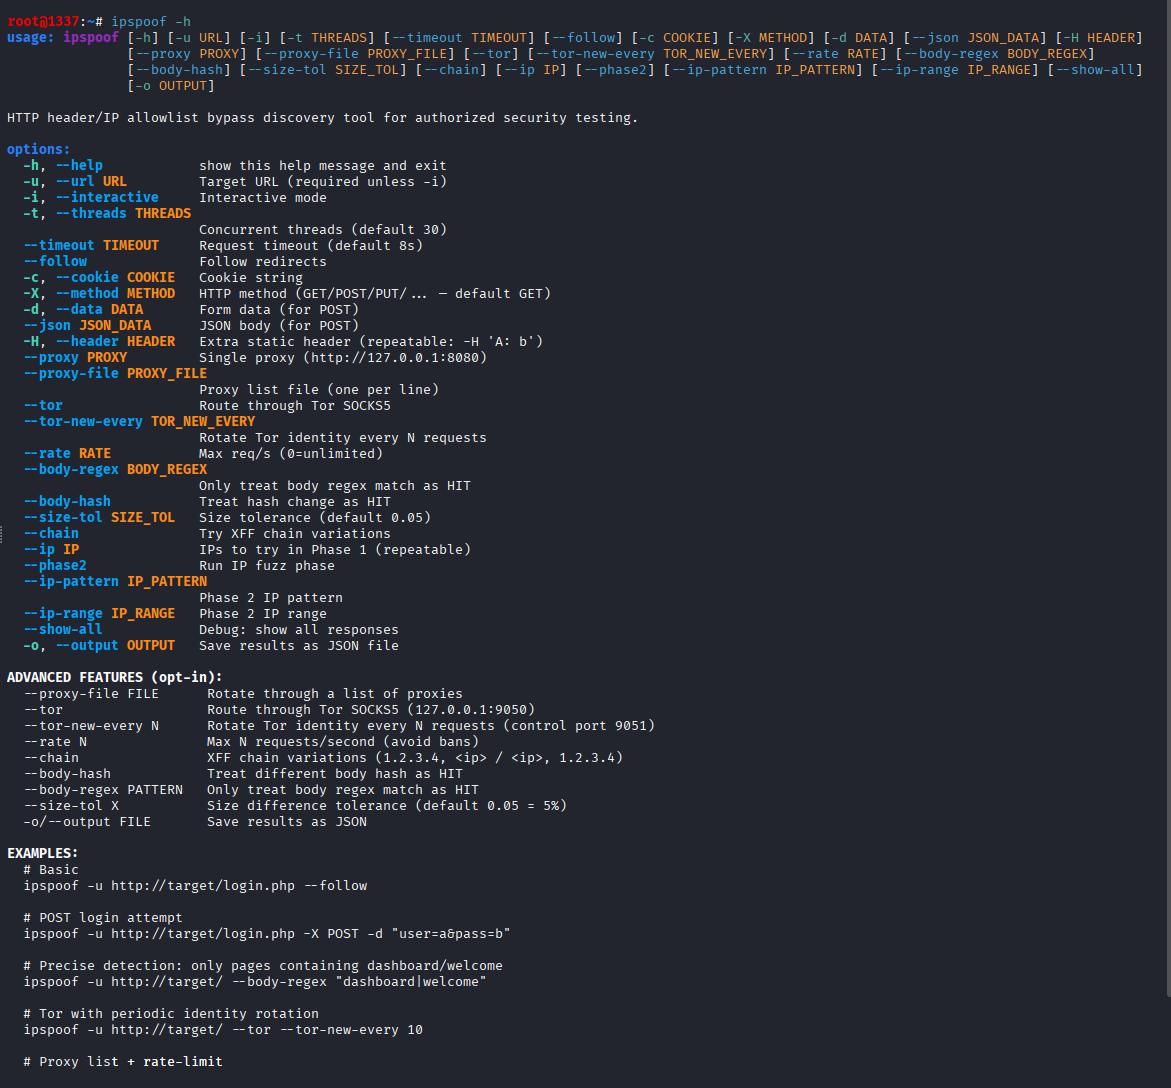The image size is (1171, 1088).
Task: Click the '--ip-range IP_RANGE' option
Action: [x=99, y=614]
